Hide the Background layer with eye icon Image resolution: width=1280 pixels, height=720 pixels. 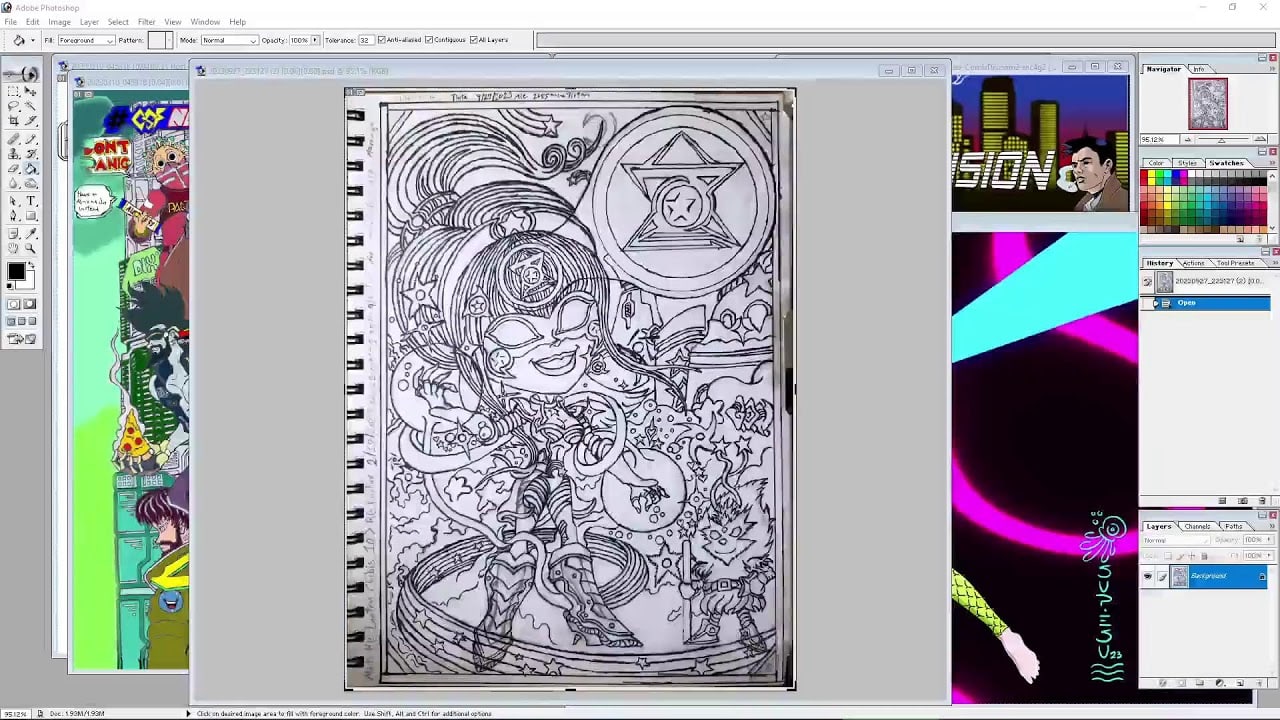click(1147, 576)
